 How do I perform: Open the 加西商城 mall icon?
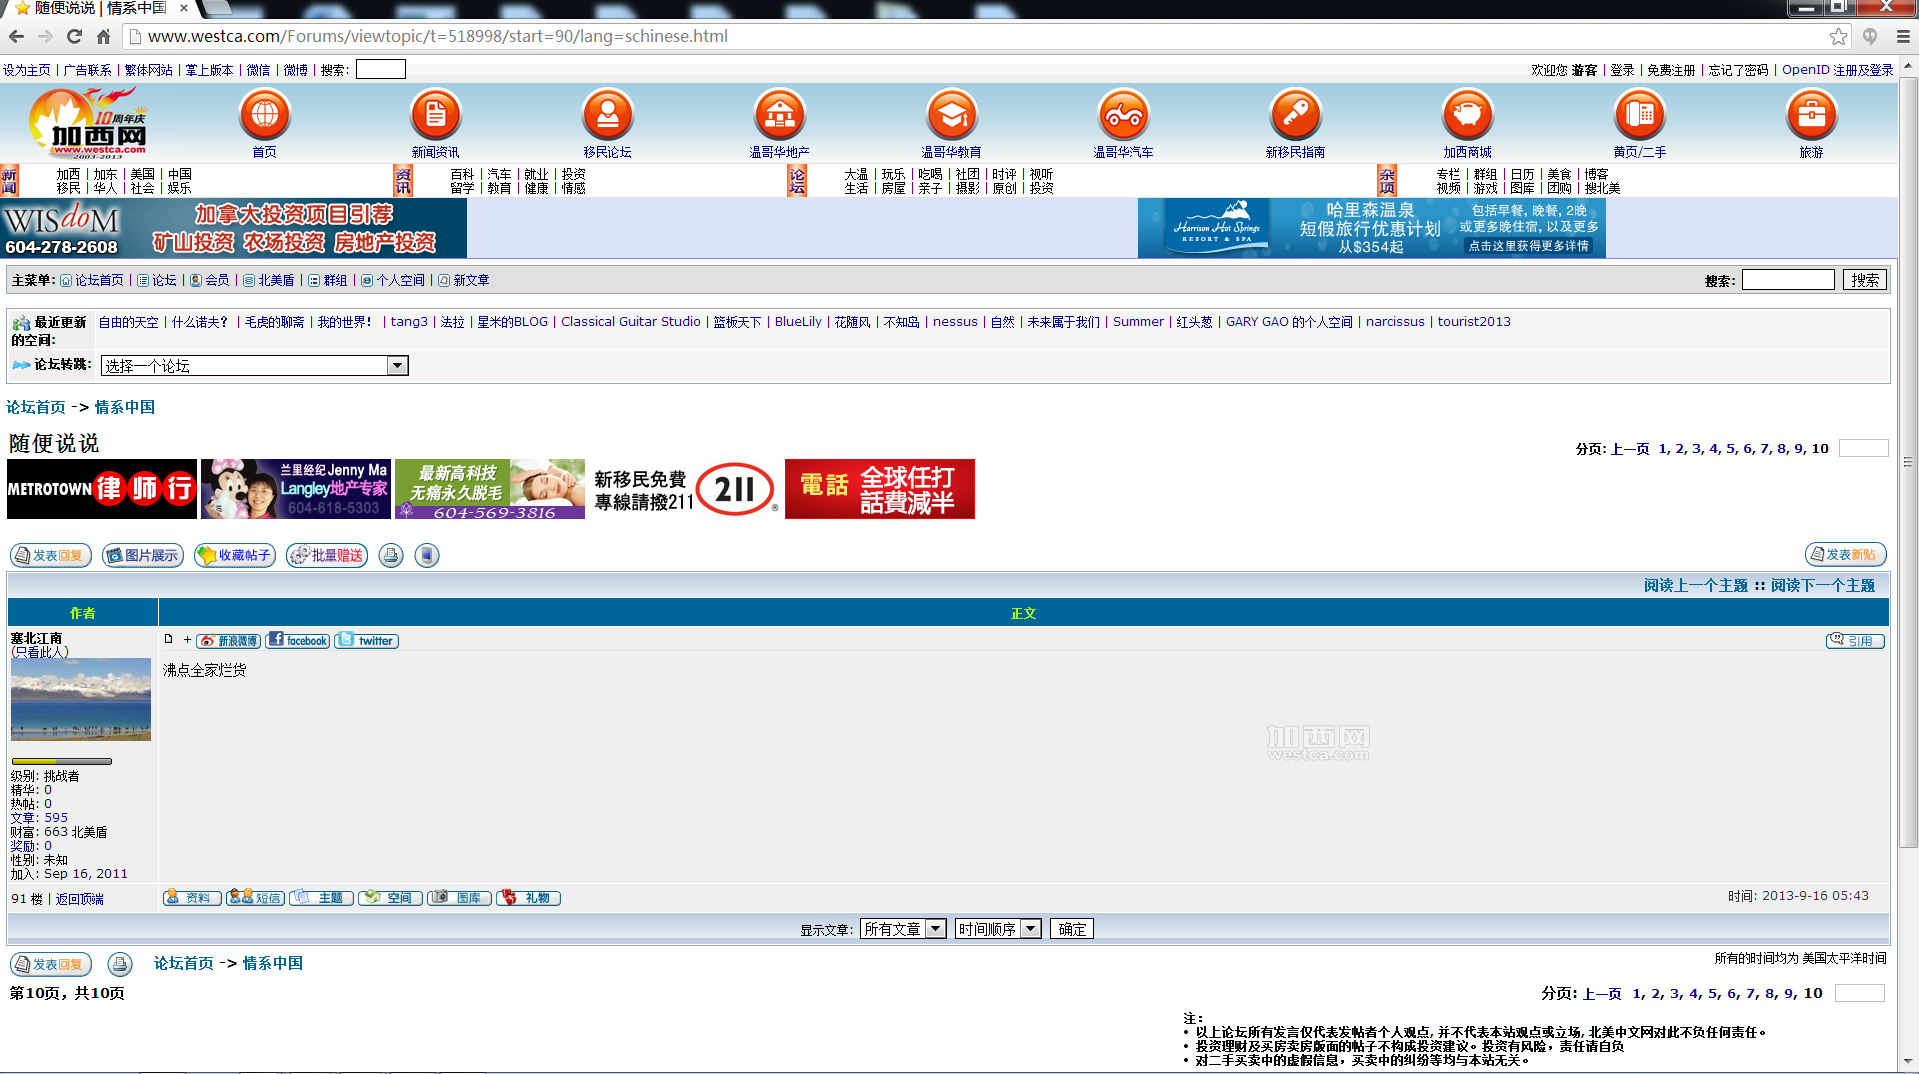(1467, 115)
